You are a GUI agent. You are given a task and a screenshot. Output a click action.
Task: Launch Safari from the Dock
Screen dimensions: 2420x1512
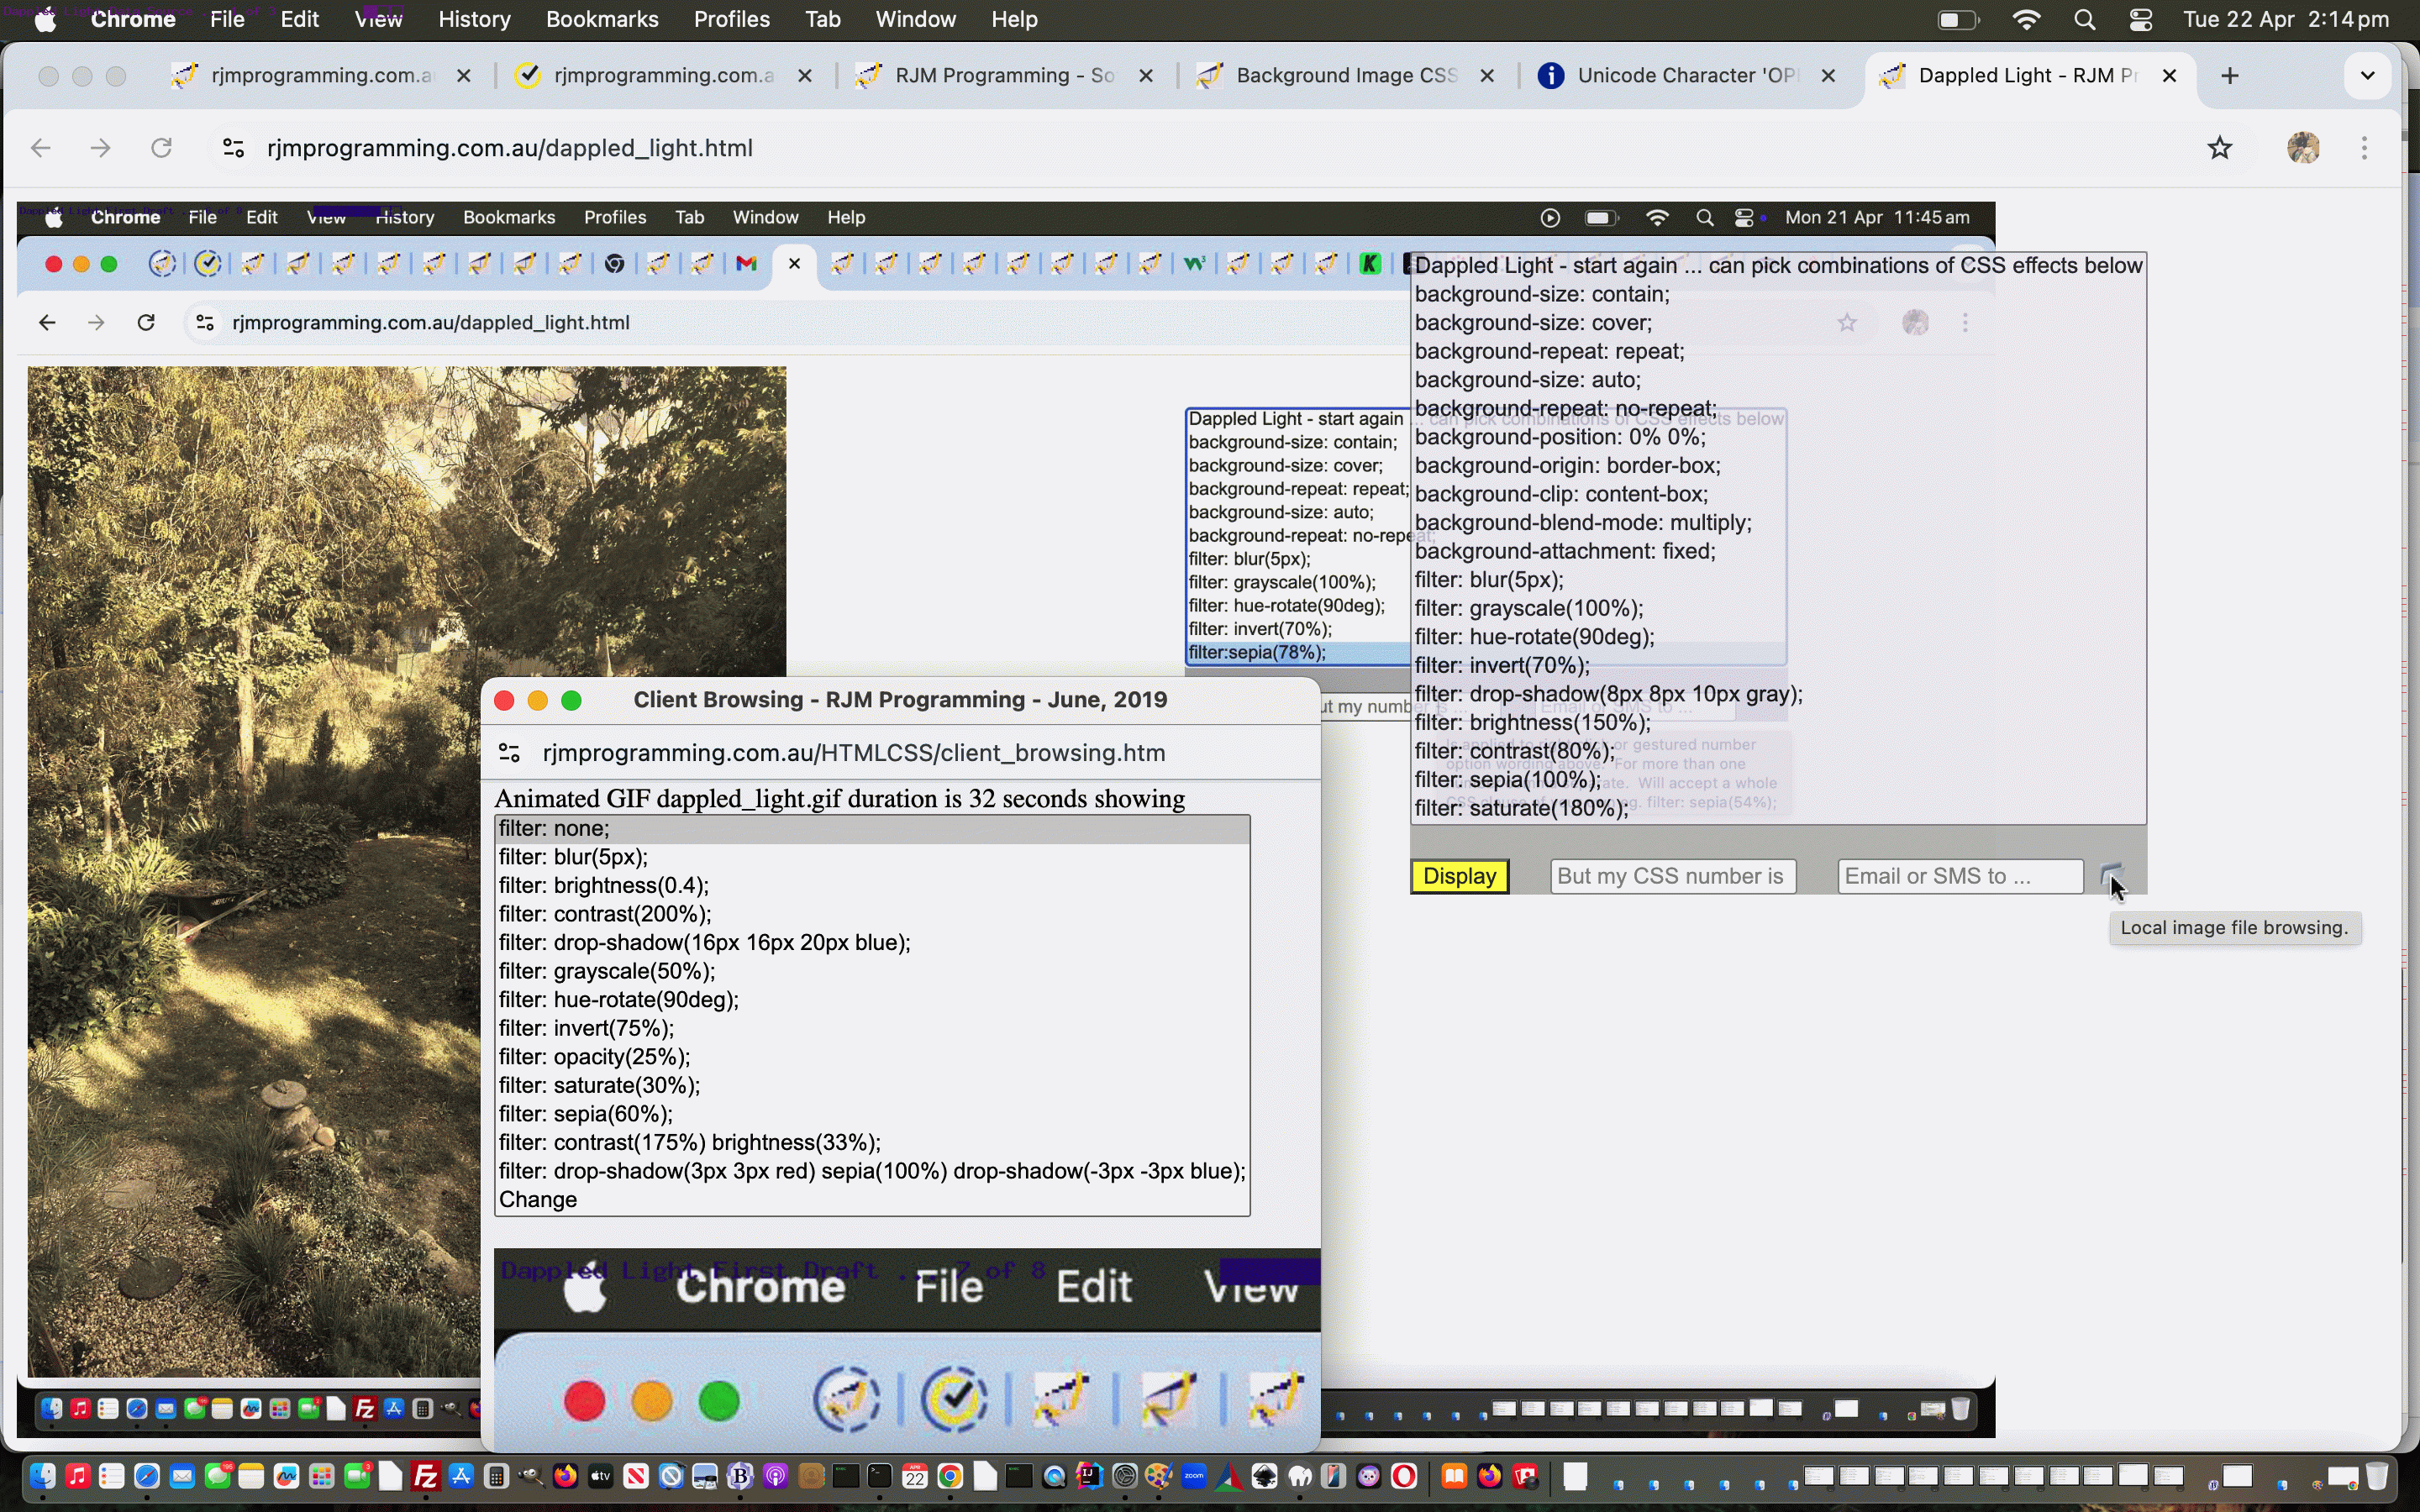pos(146,1476)
